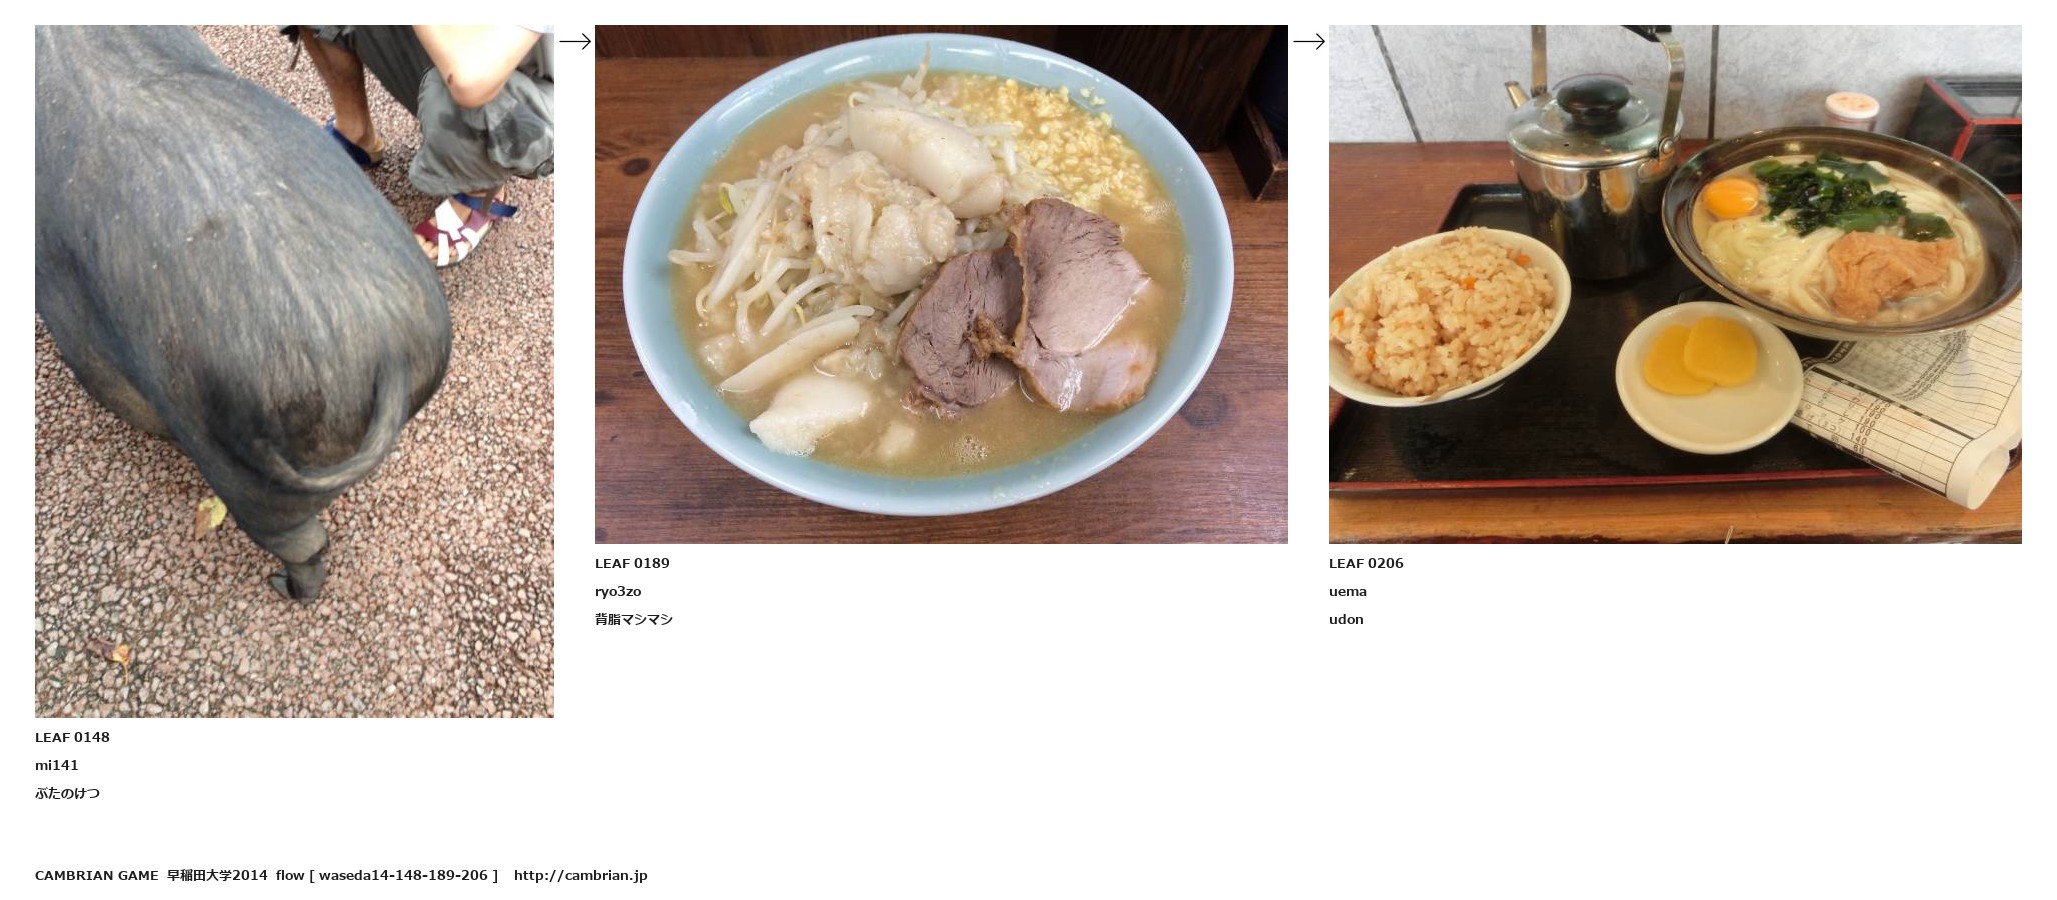Click the LEAF 0148 label
This screenshot has height=900, width=2057.
72,737
